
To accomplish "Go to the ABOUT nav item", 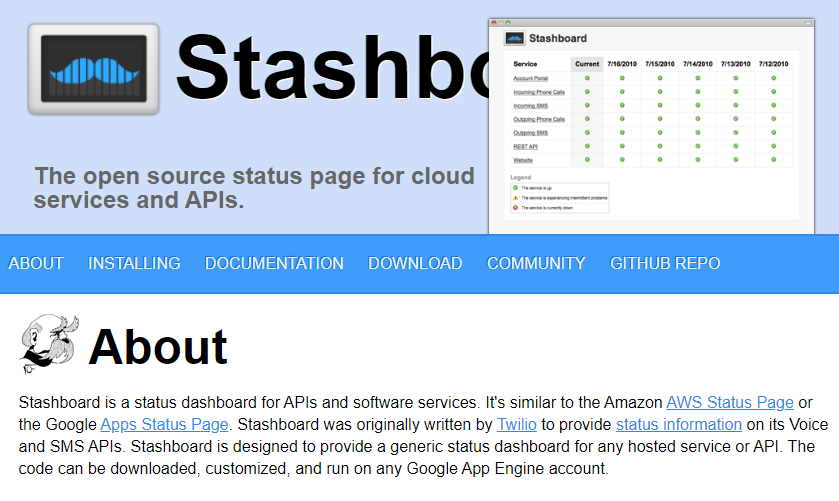I will (36, 263).
